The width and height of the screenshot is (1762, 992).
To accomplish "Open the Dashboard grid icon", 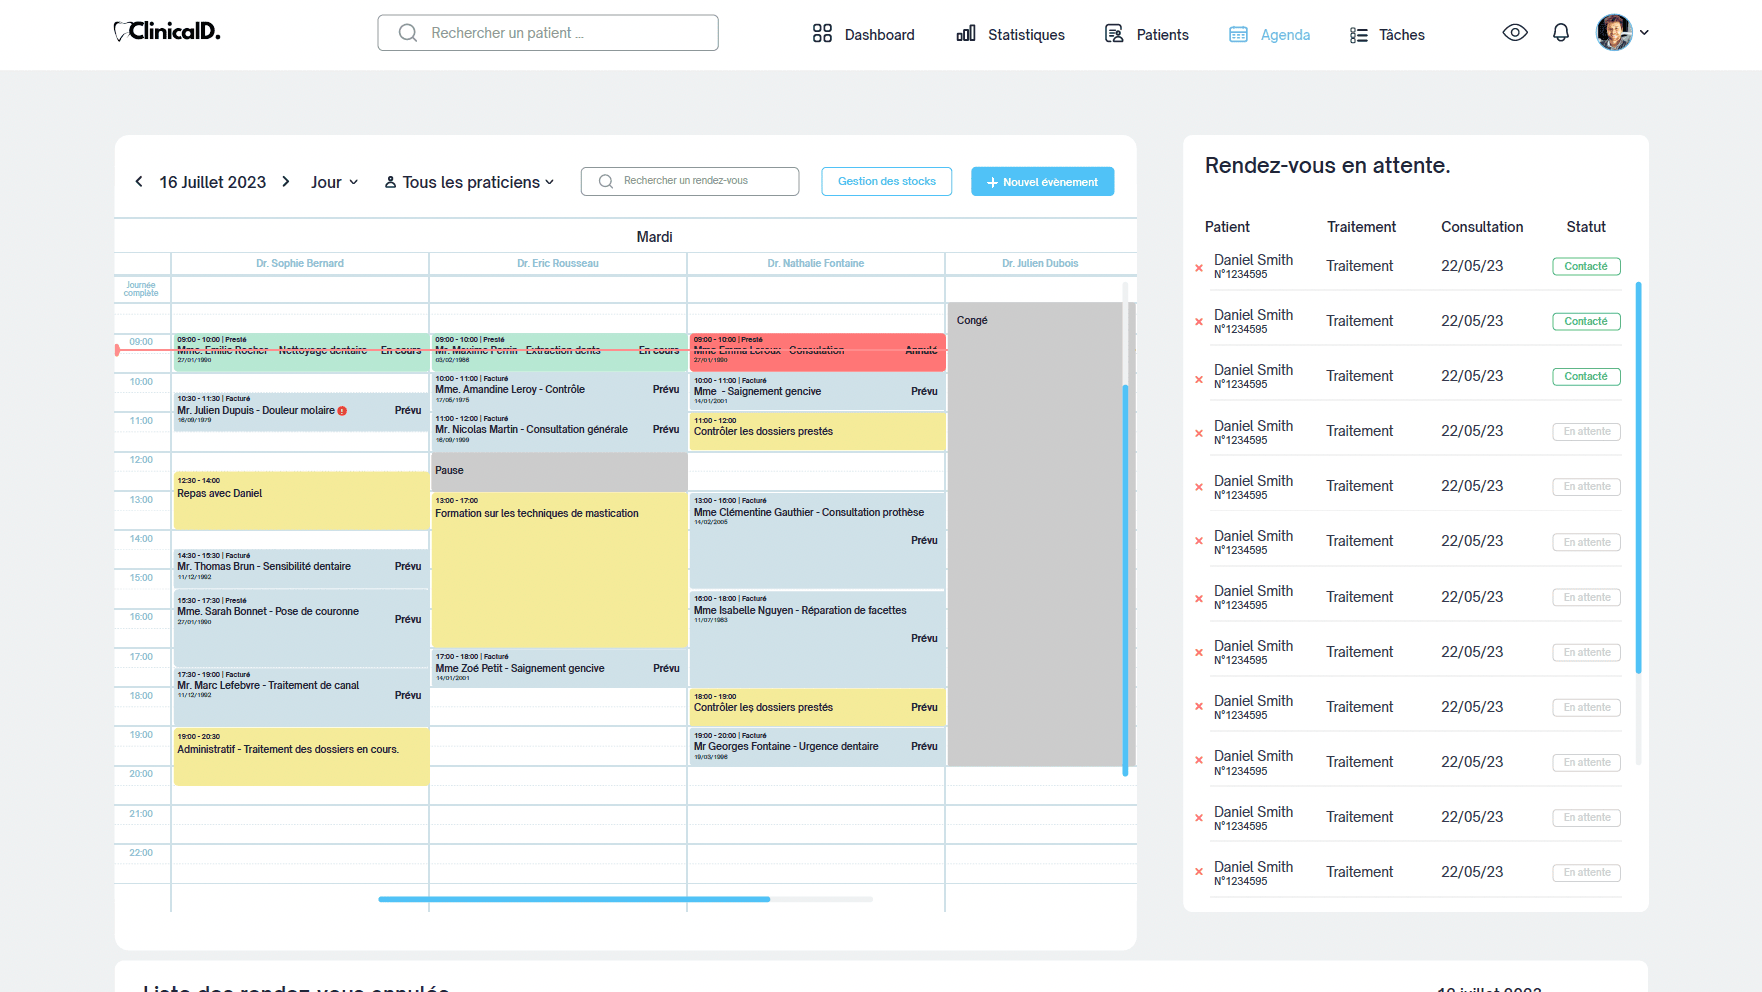I will (822, 34).
